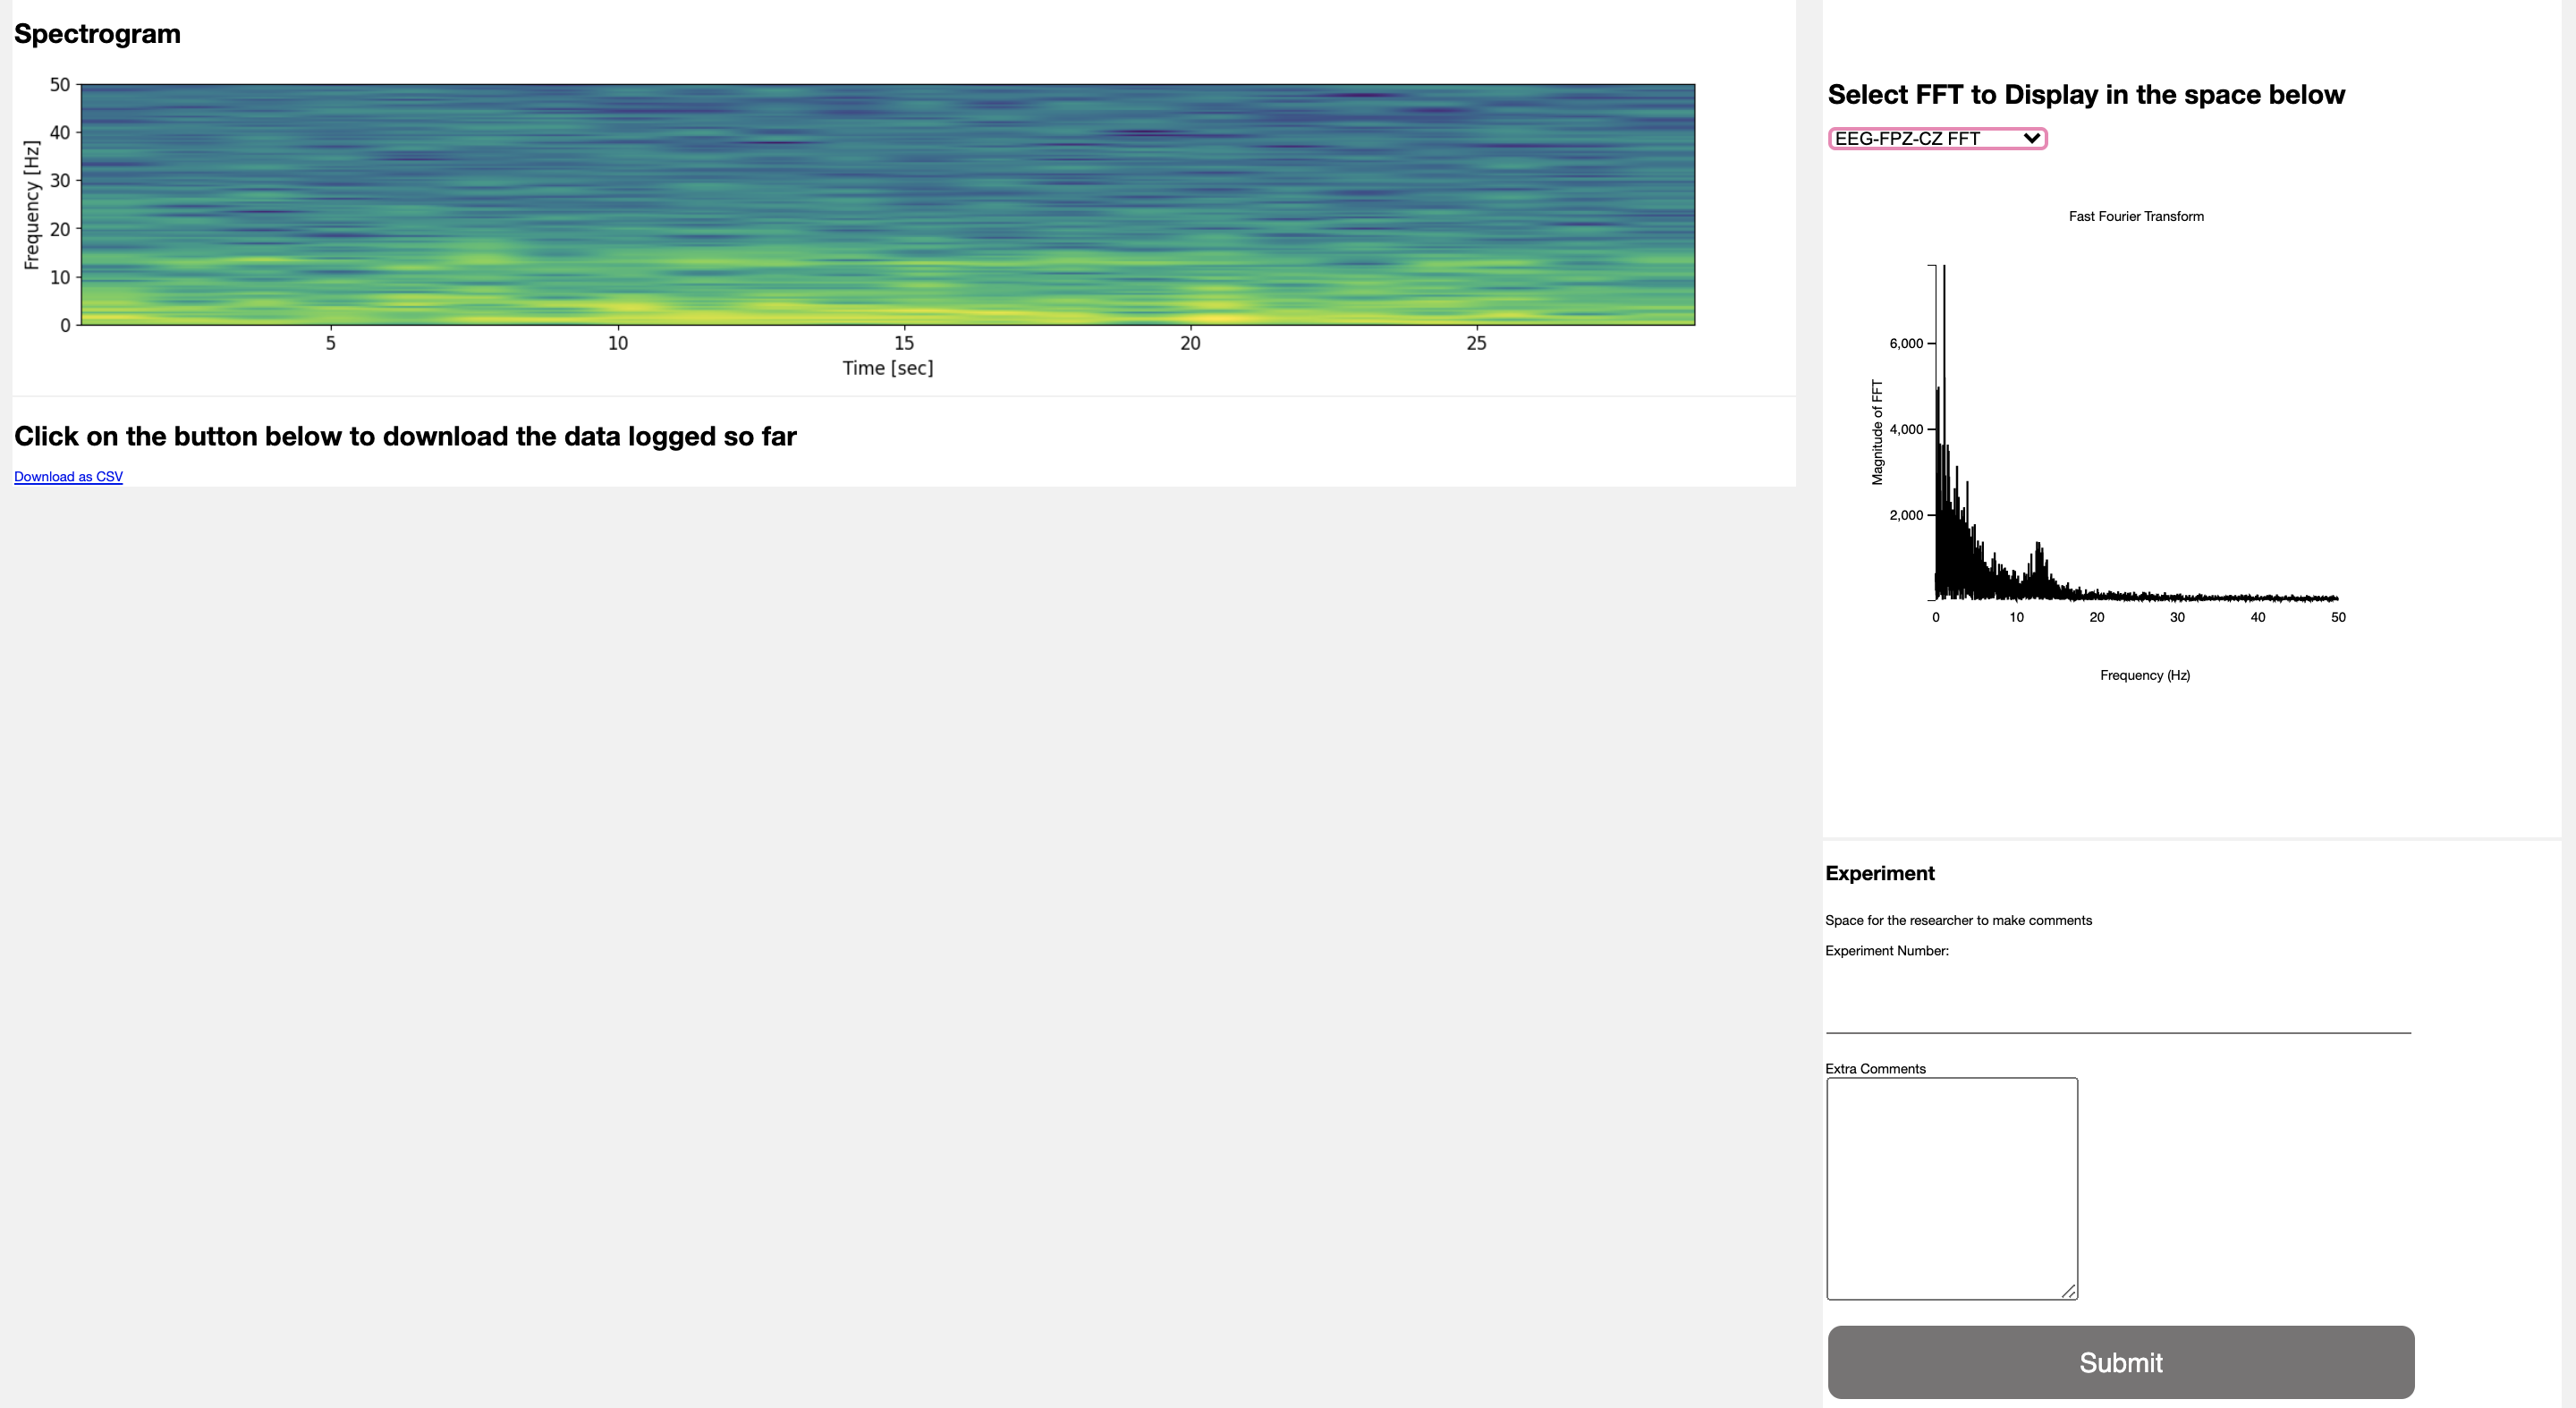Click the Extra Comments resize handle
This screenshot has width=2576, height=1408.
pos(2068,1291)
